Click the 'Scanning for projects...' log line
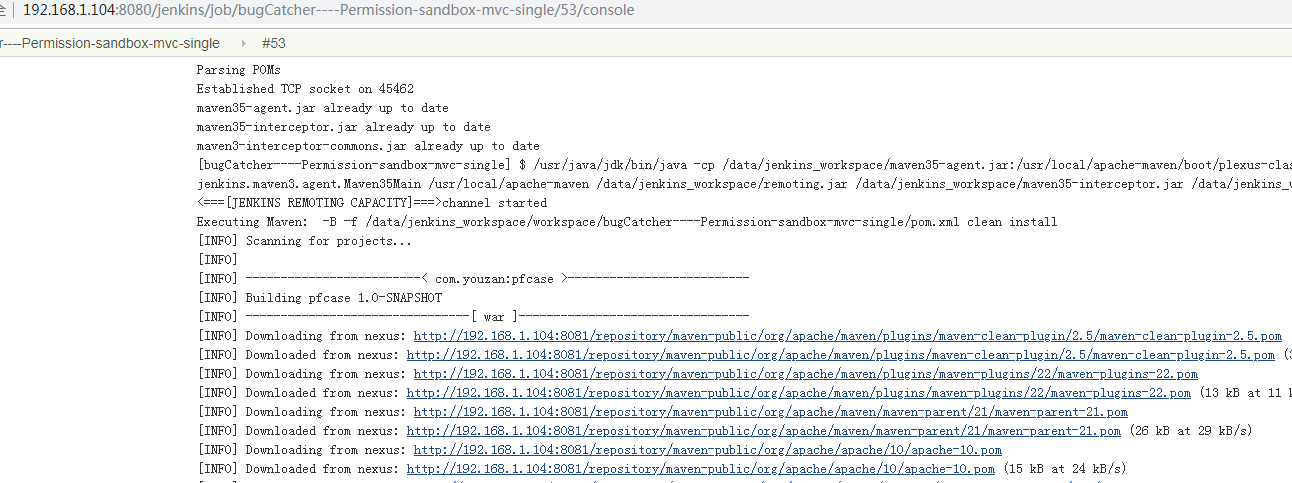Viewport: 1292px width, 483px height. click(x=305, y=241)
